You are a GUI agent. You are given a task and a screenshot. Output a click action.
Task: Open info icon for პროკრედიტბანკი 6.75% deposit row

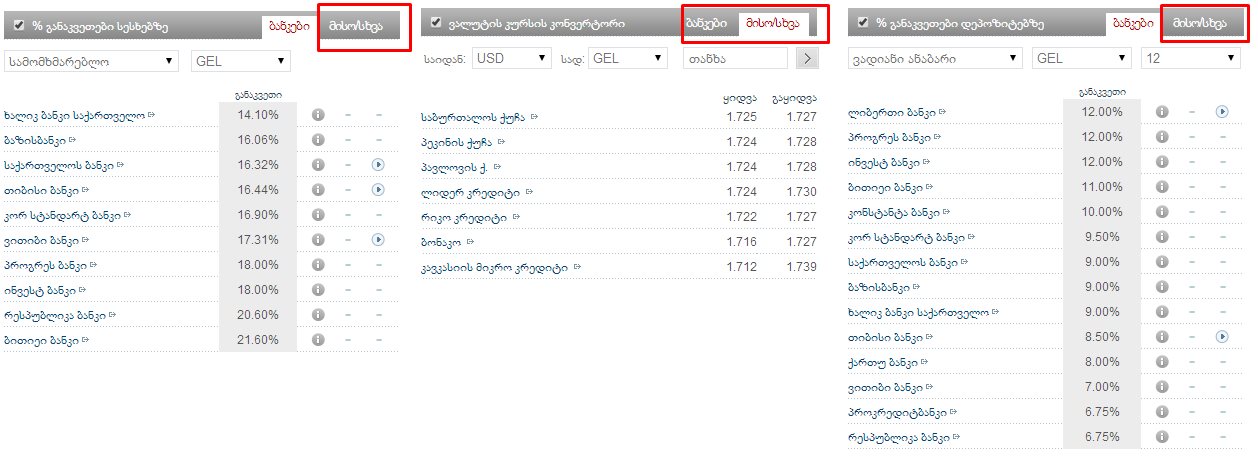[1162, 412]
